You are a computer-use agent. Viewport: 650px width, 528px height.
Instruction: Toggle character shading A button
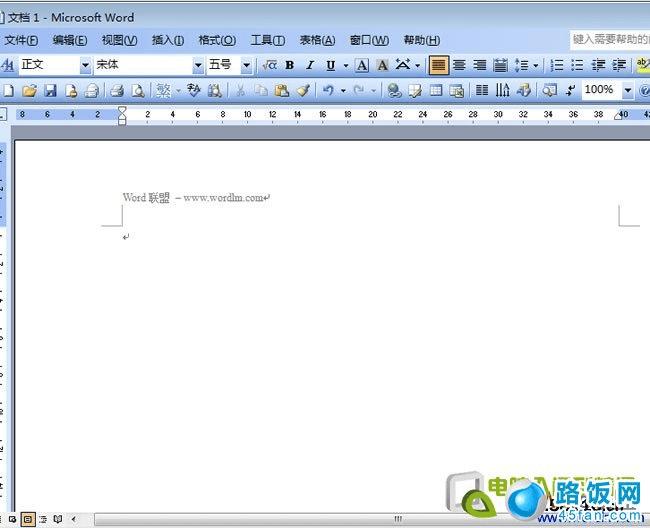pos(382,65)
